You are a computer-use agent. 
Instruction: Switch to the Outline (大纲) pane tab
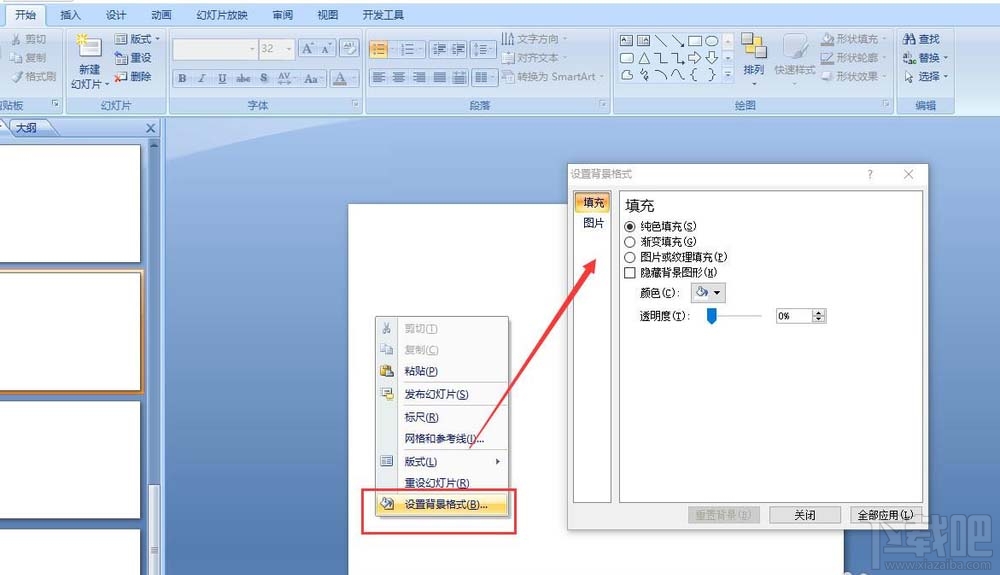click(27, 128)
